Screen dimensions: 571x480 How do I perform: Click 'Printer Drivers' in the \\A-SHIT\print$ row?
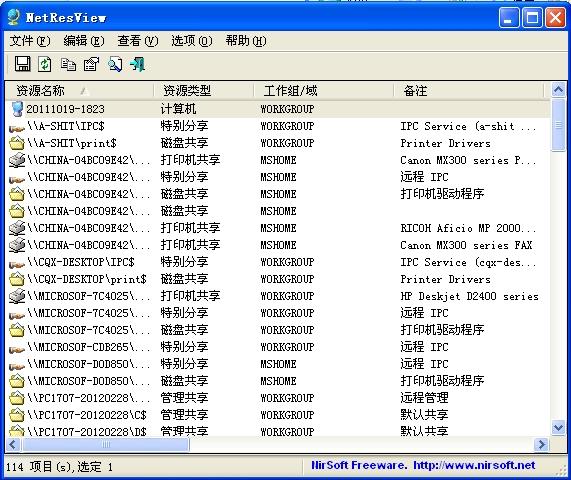(x=445, y=143)
